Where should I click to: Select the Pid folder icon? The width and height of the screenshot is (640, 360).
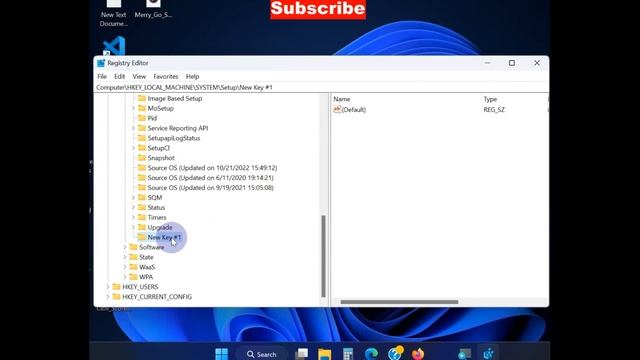(142, 118)
